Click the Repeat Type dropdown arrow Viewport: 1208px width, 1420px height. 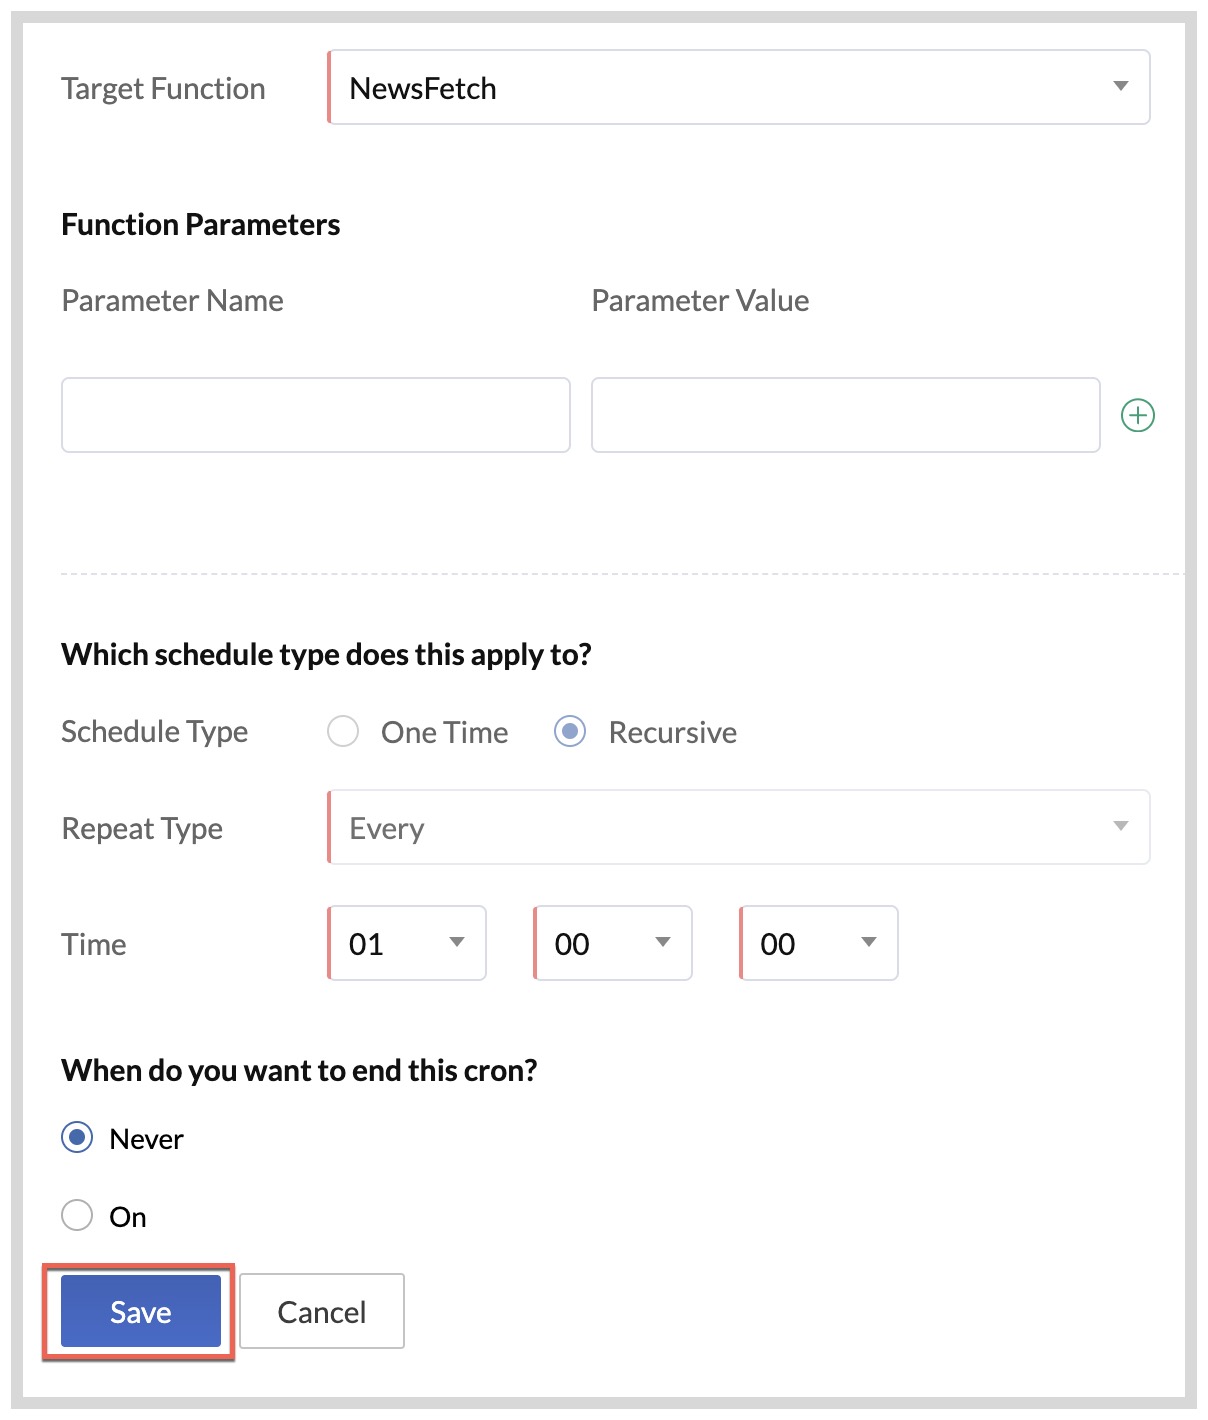(x=1120, y=826)
